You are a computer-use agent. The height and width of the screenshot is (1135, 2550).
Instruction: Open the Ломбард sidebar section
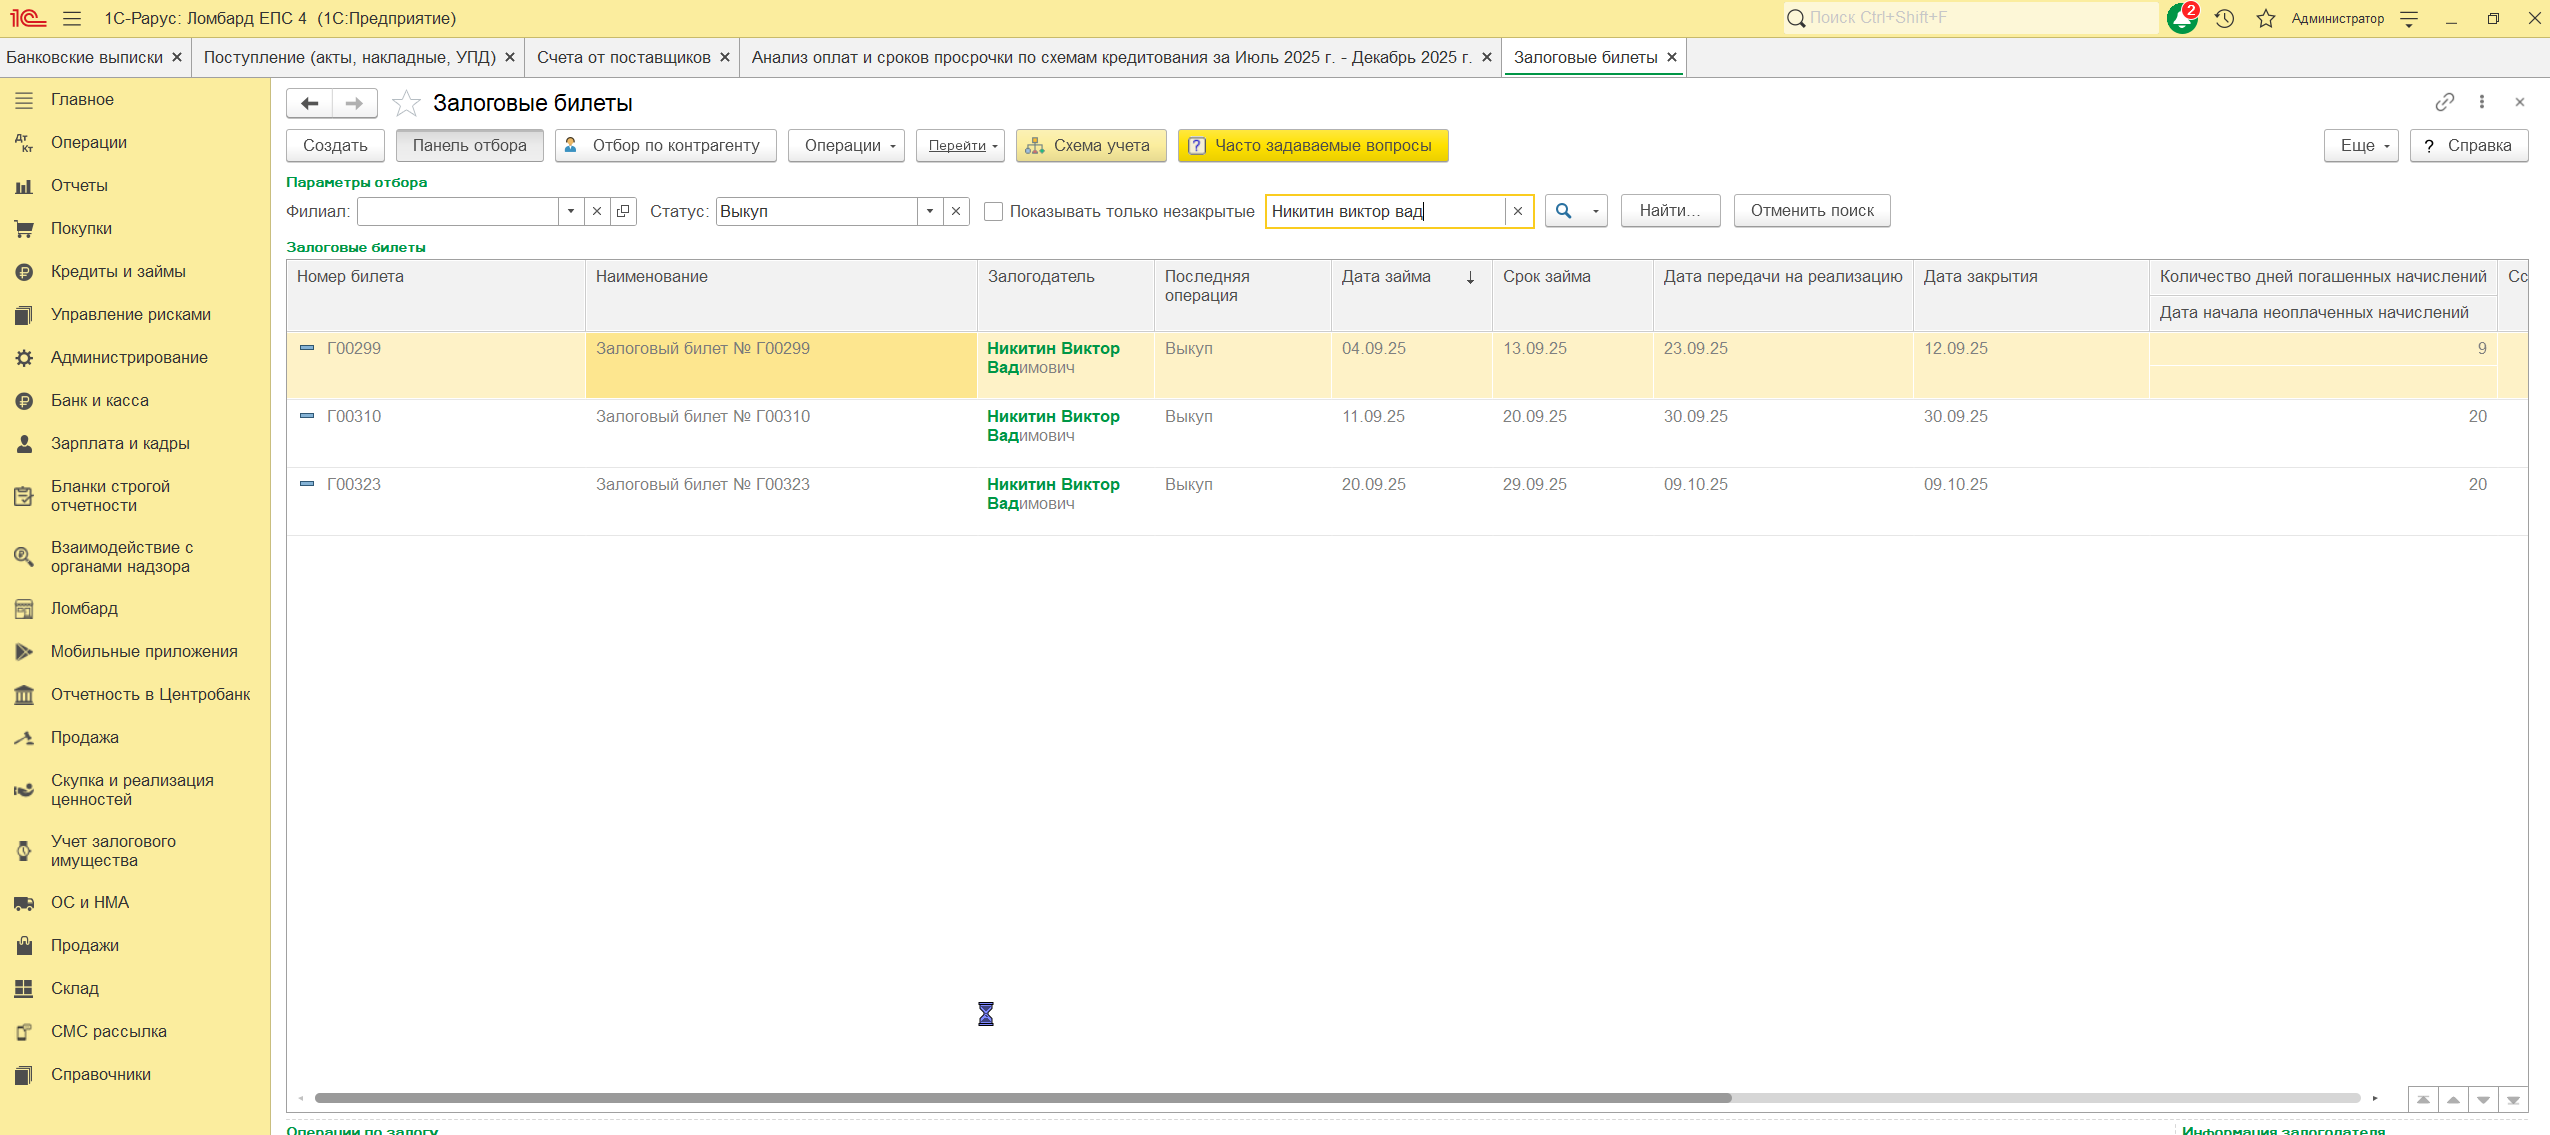84,608
